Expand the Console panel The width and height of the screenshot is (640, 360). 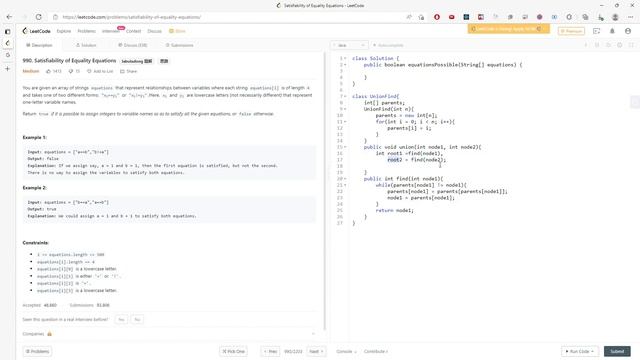pos(346,351)
